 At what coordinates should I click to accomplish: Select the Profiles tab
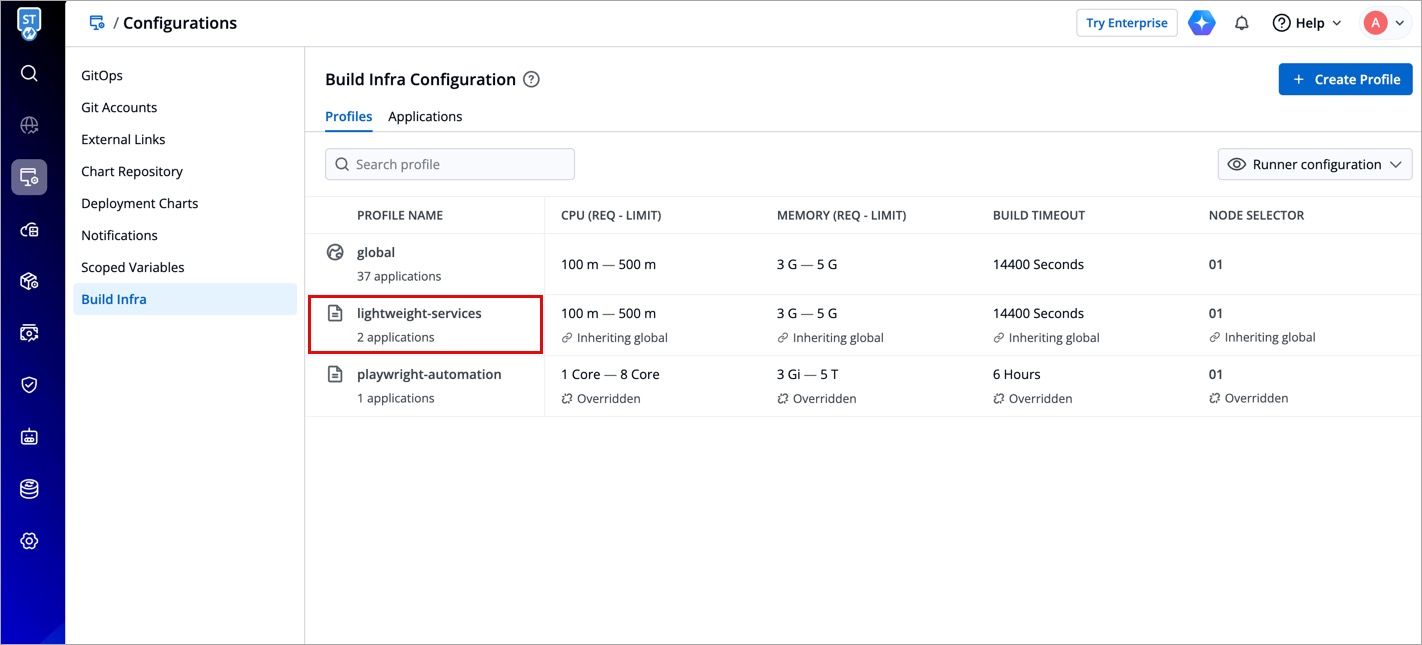pyautogui.click(x=348, y=117)
